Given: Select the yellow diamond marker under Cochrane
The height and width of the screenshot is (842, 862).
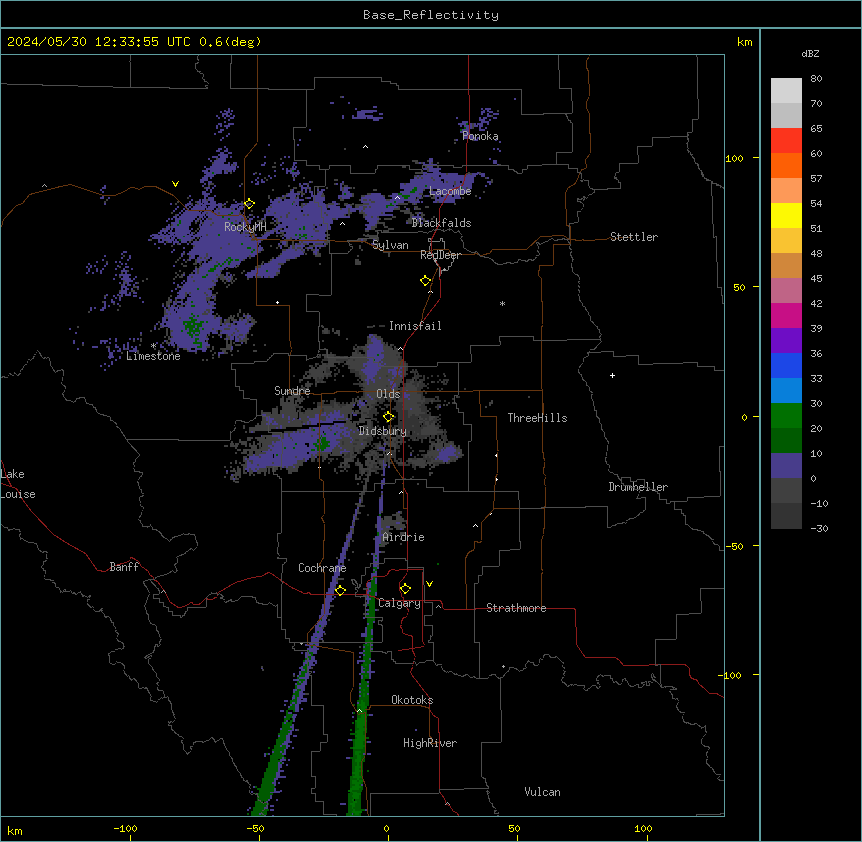Looking at the screenshot, I should pyautogui.click(x=340, y=590).
